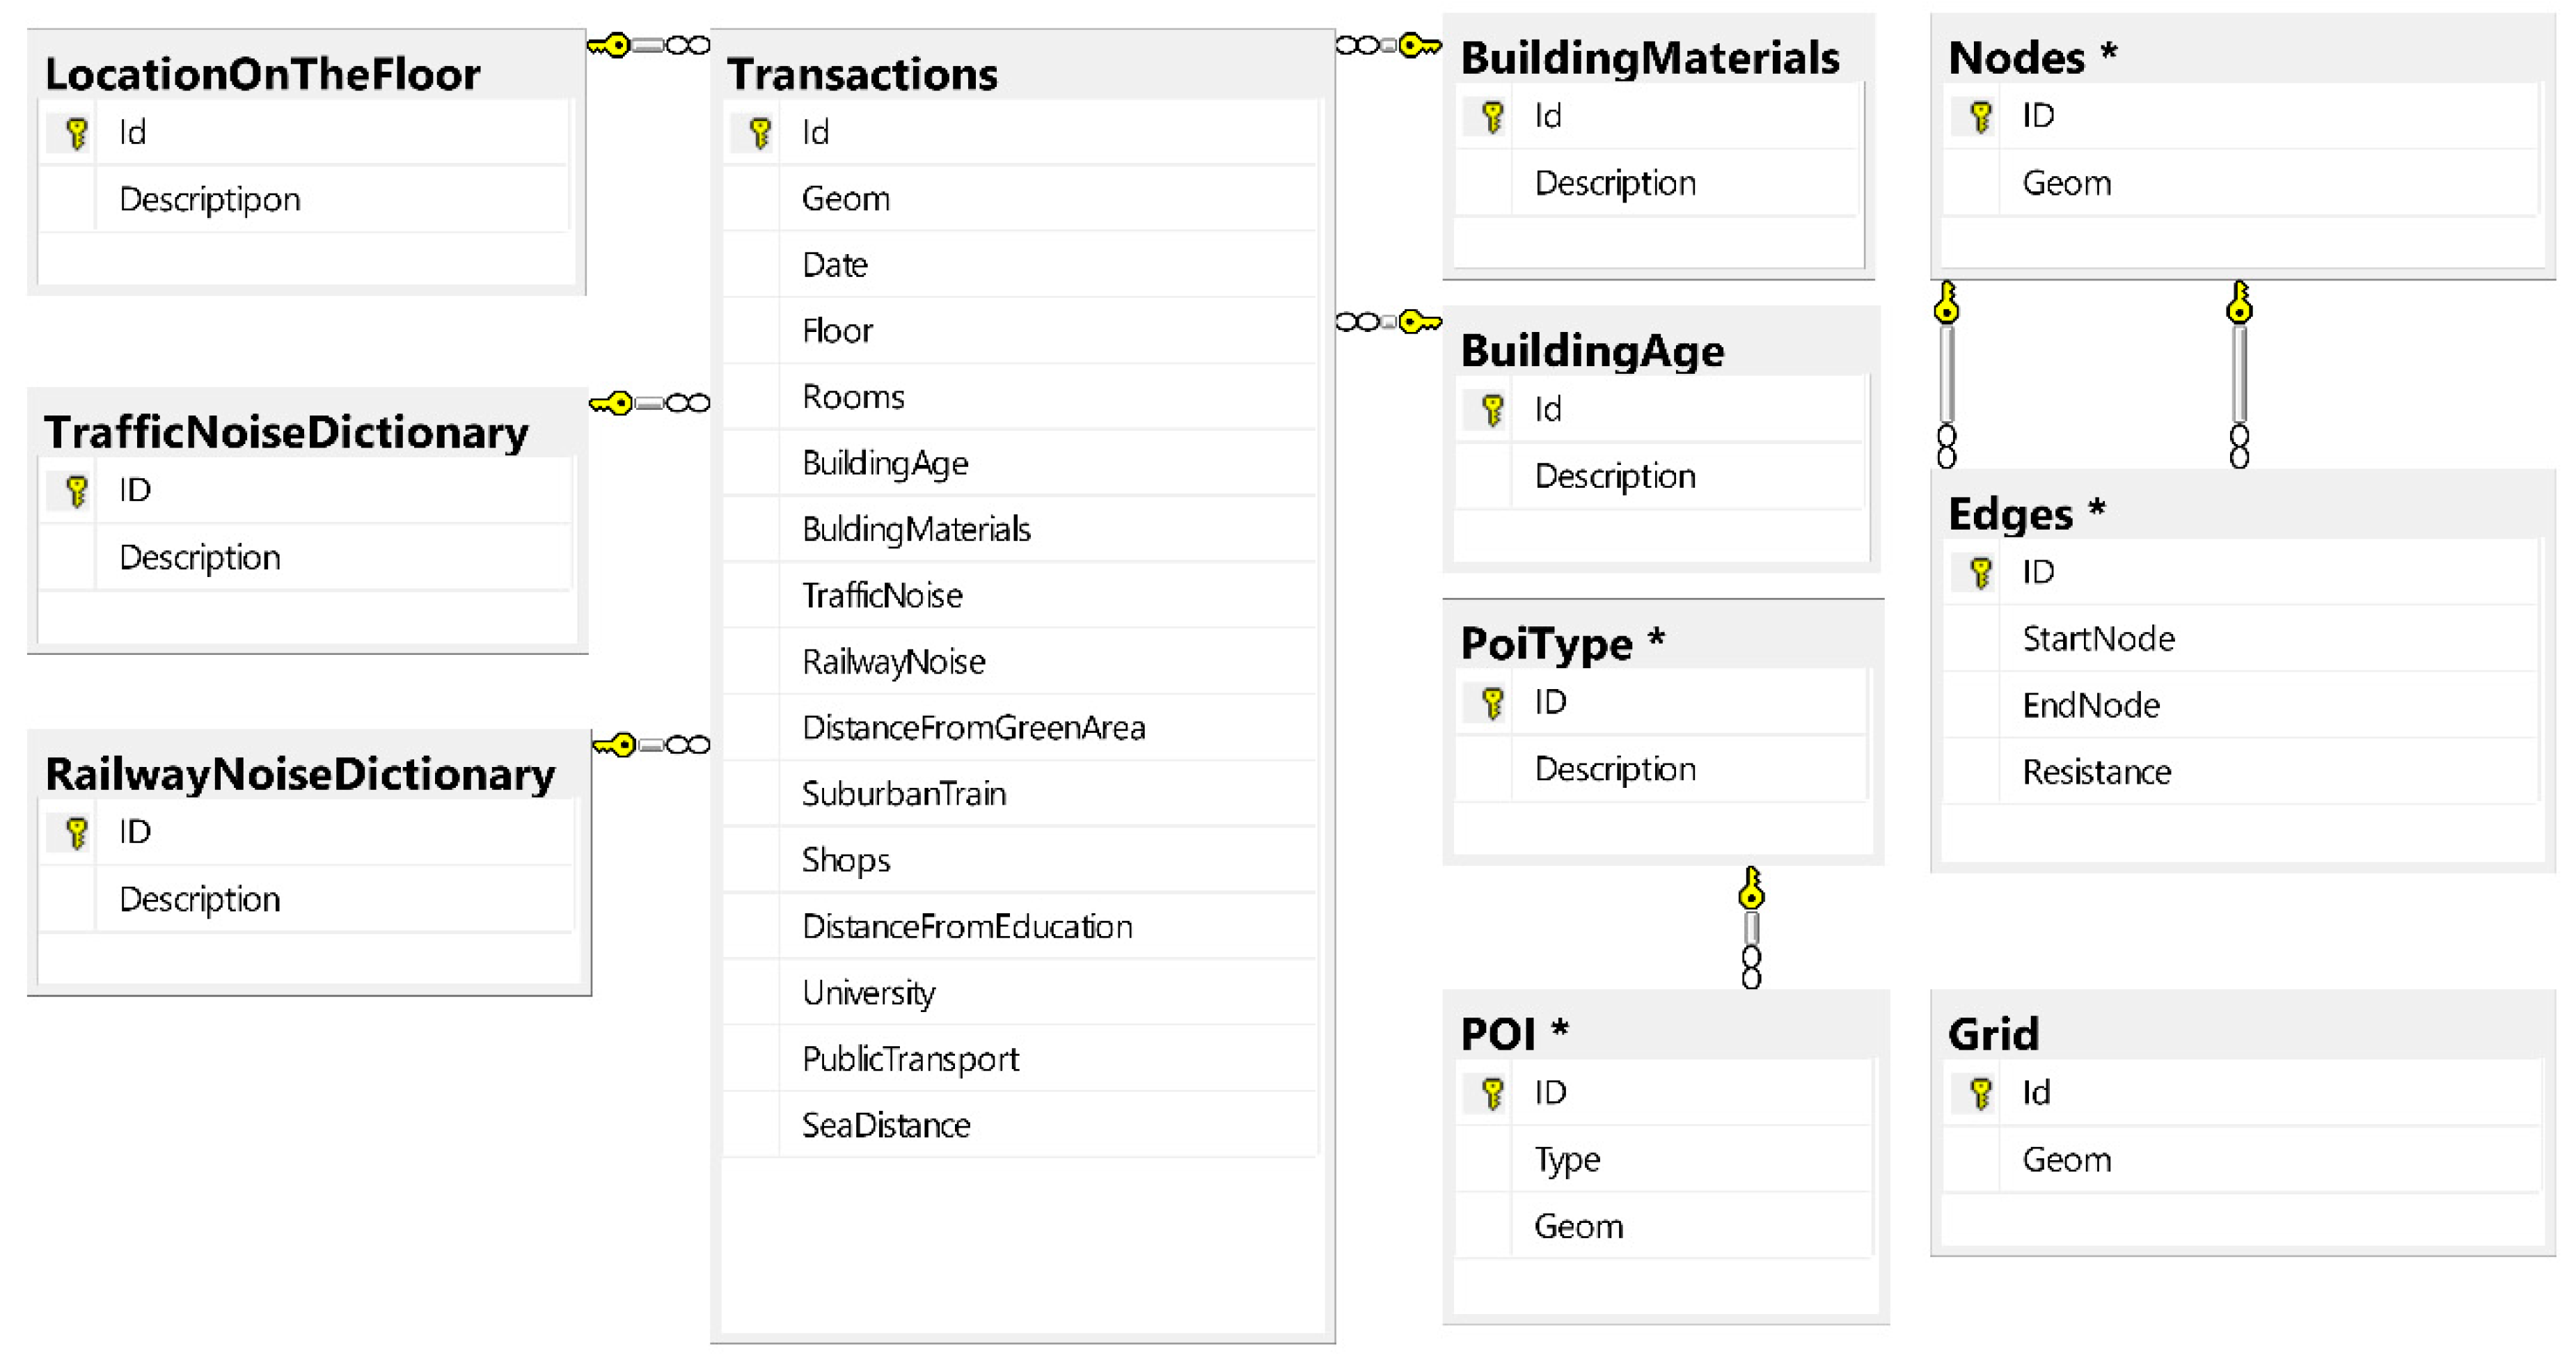Screen dimensions: 2576x1360
Task: Select the Transactions table title
Action: [x=862, y=74]
